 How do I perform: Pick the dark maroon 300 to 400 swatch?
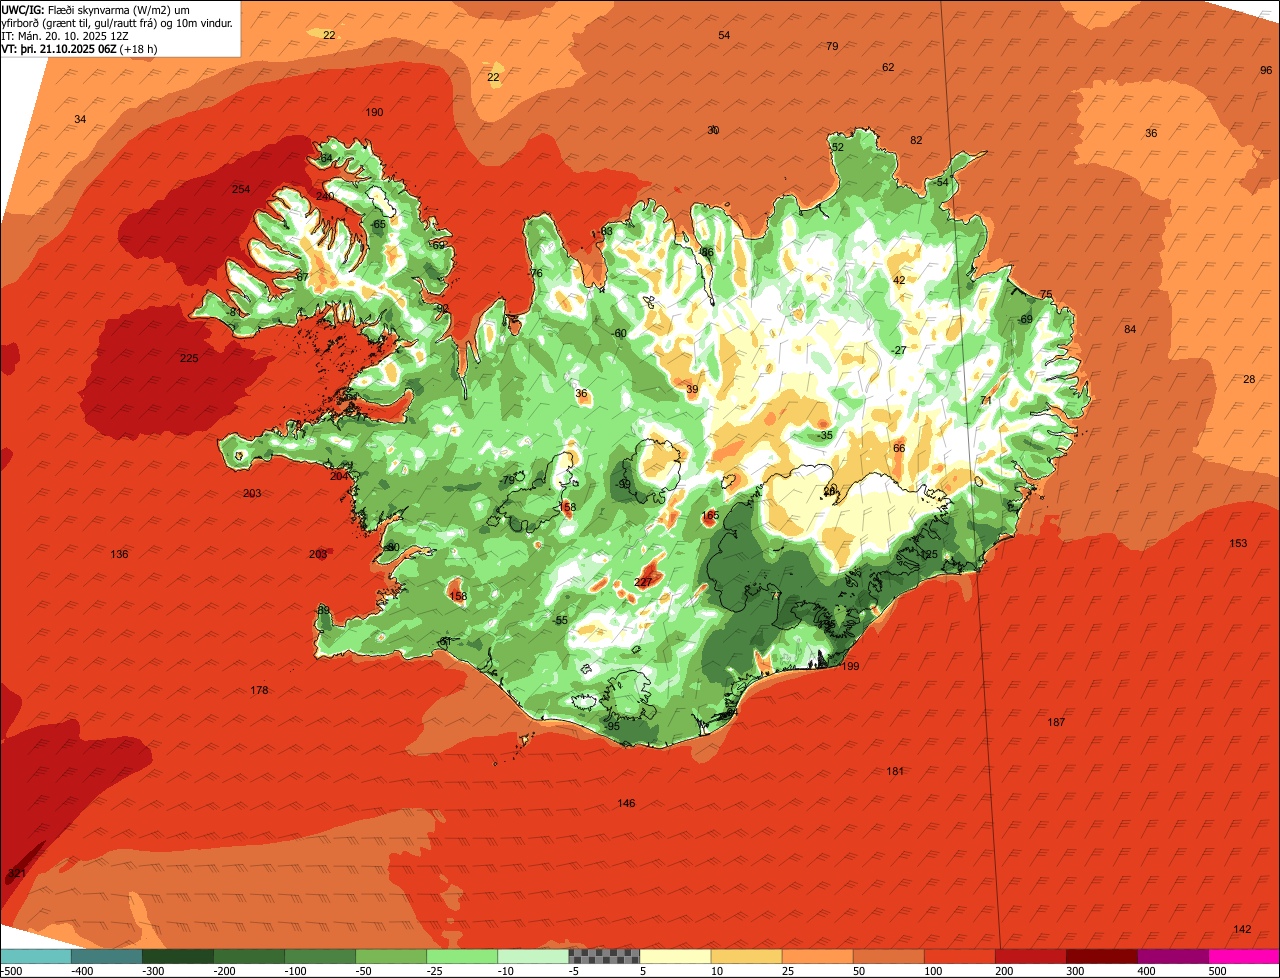pos(1101,957)
